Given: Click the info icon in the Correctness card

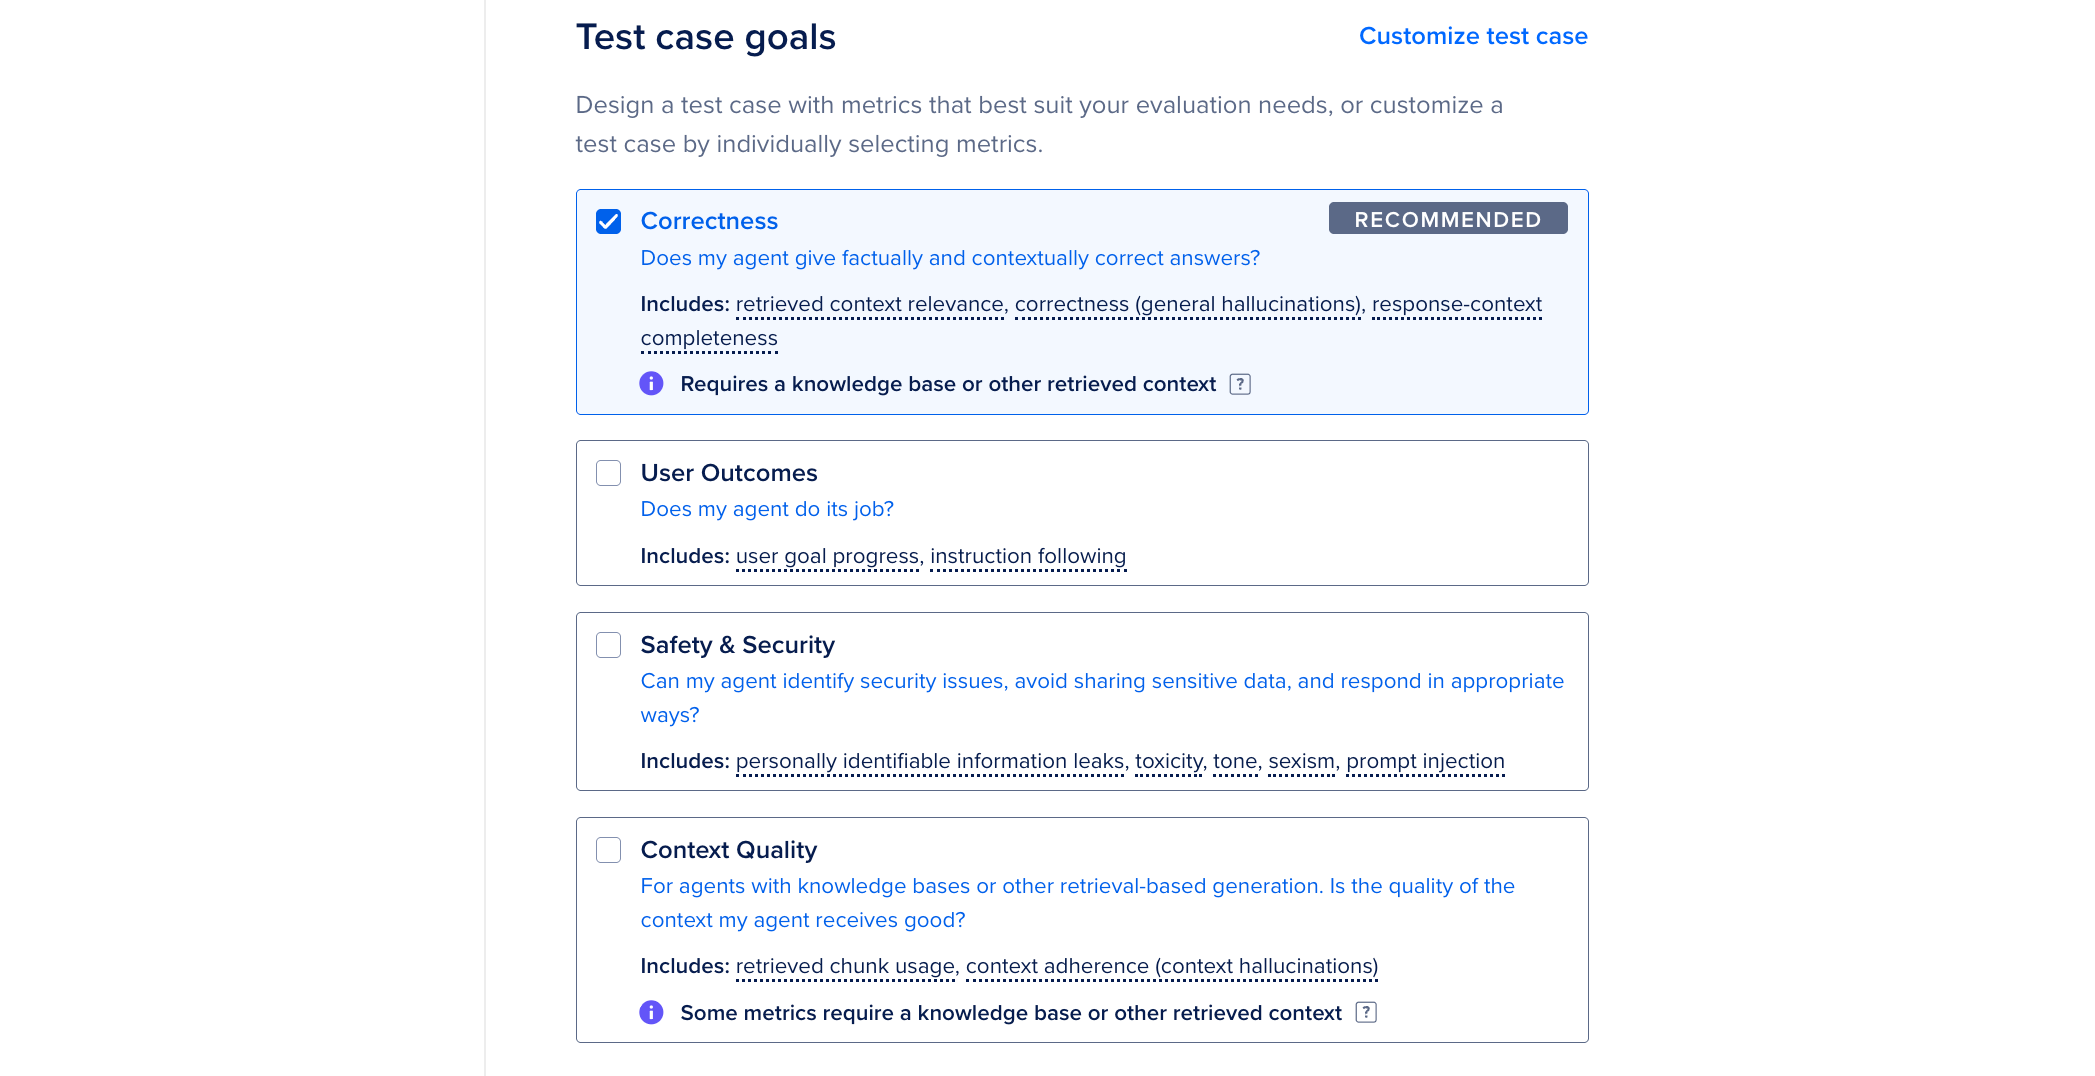Looking at the screenshot, I should coord(651,383).
